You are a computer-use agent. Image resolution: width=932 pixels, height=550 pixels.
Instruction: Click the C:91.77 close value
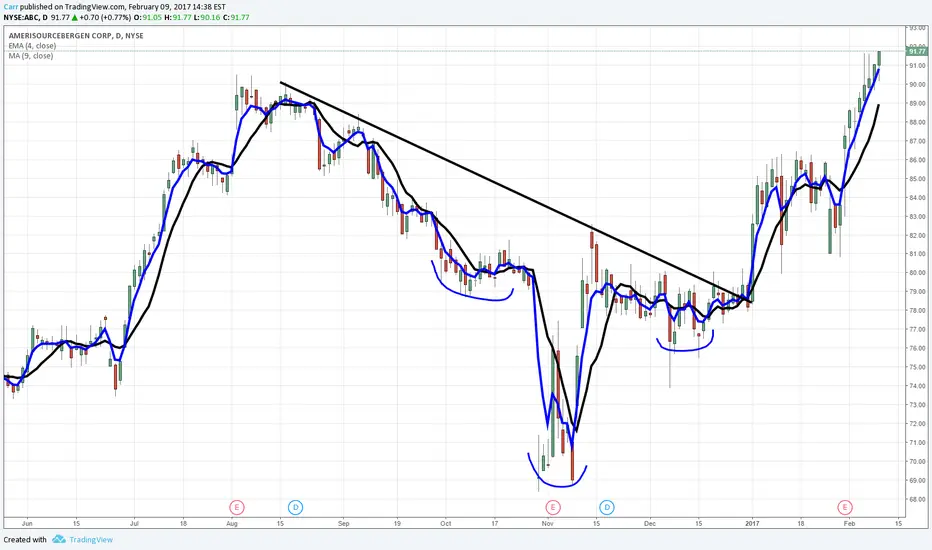pyautogui.click(x=236, y=17)
